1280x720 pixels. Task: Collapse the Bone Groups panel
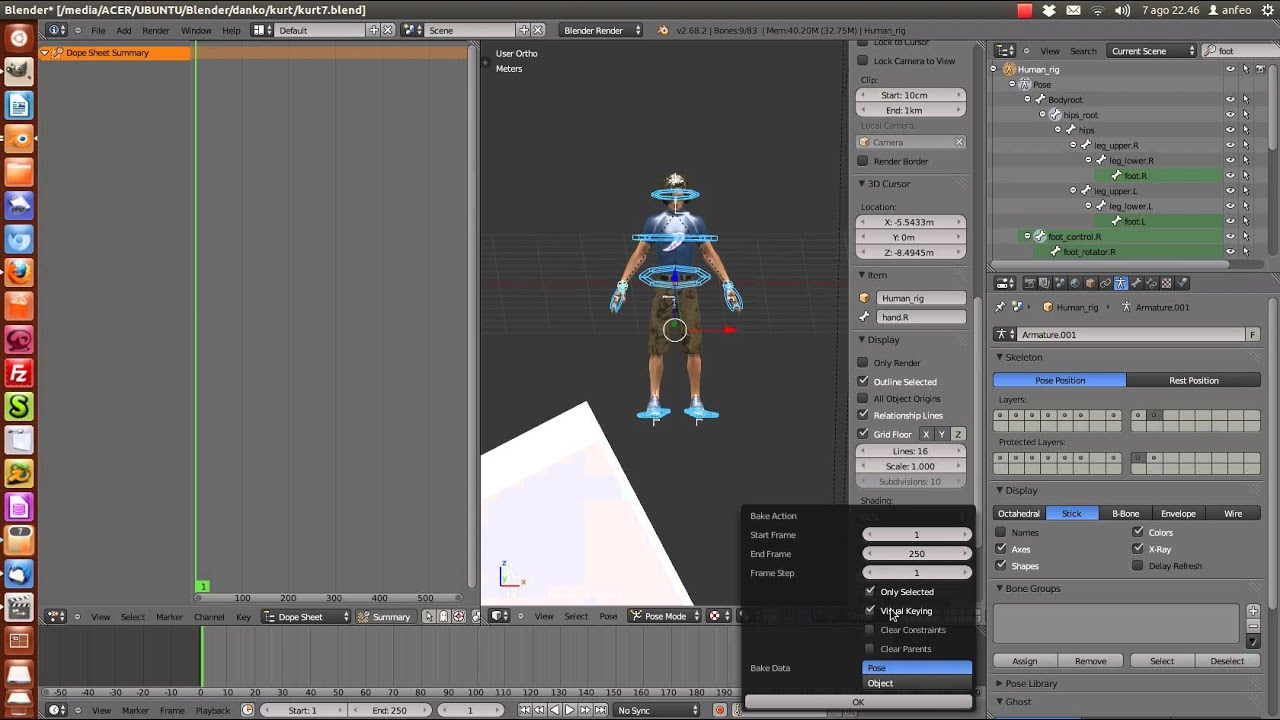coord(999,588)
